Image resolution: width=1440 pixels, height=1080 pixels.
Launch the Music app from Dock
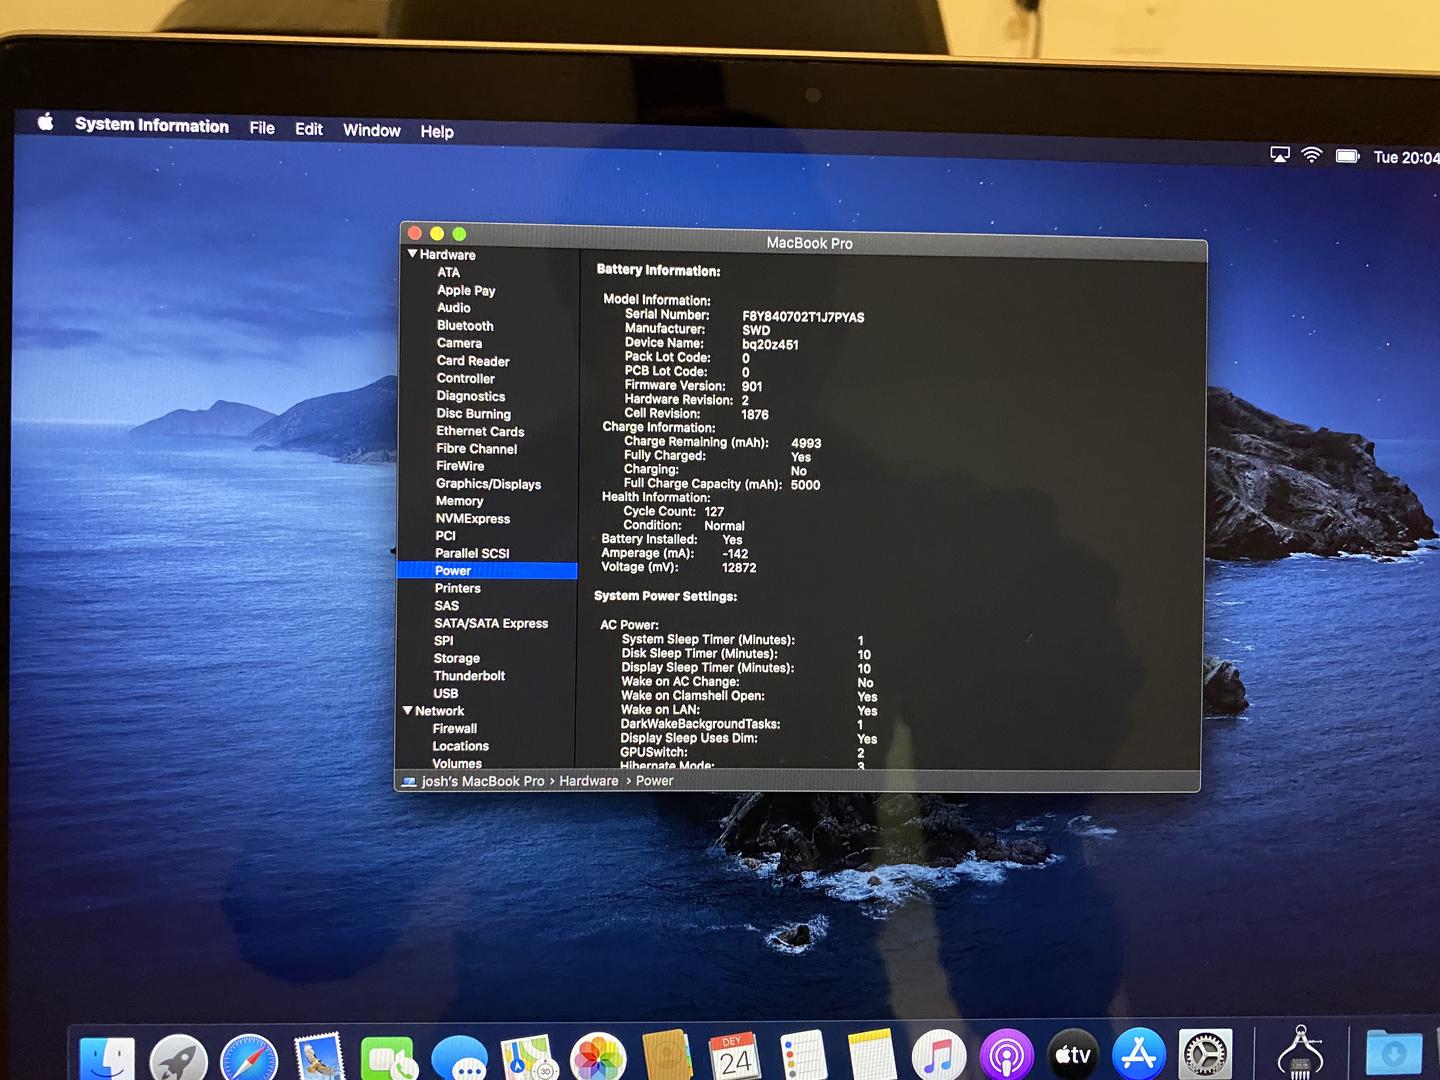pos(939,1055)
